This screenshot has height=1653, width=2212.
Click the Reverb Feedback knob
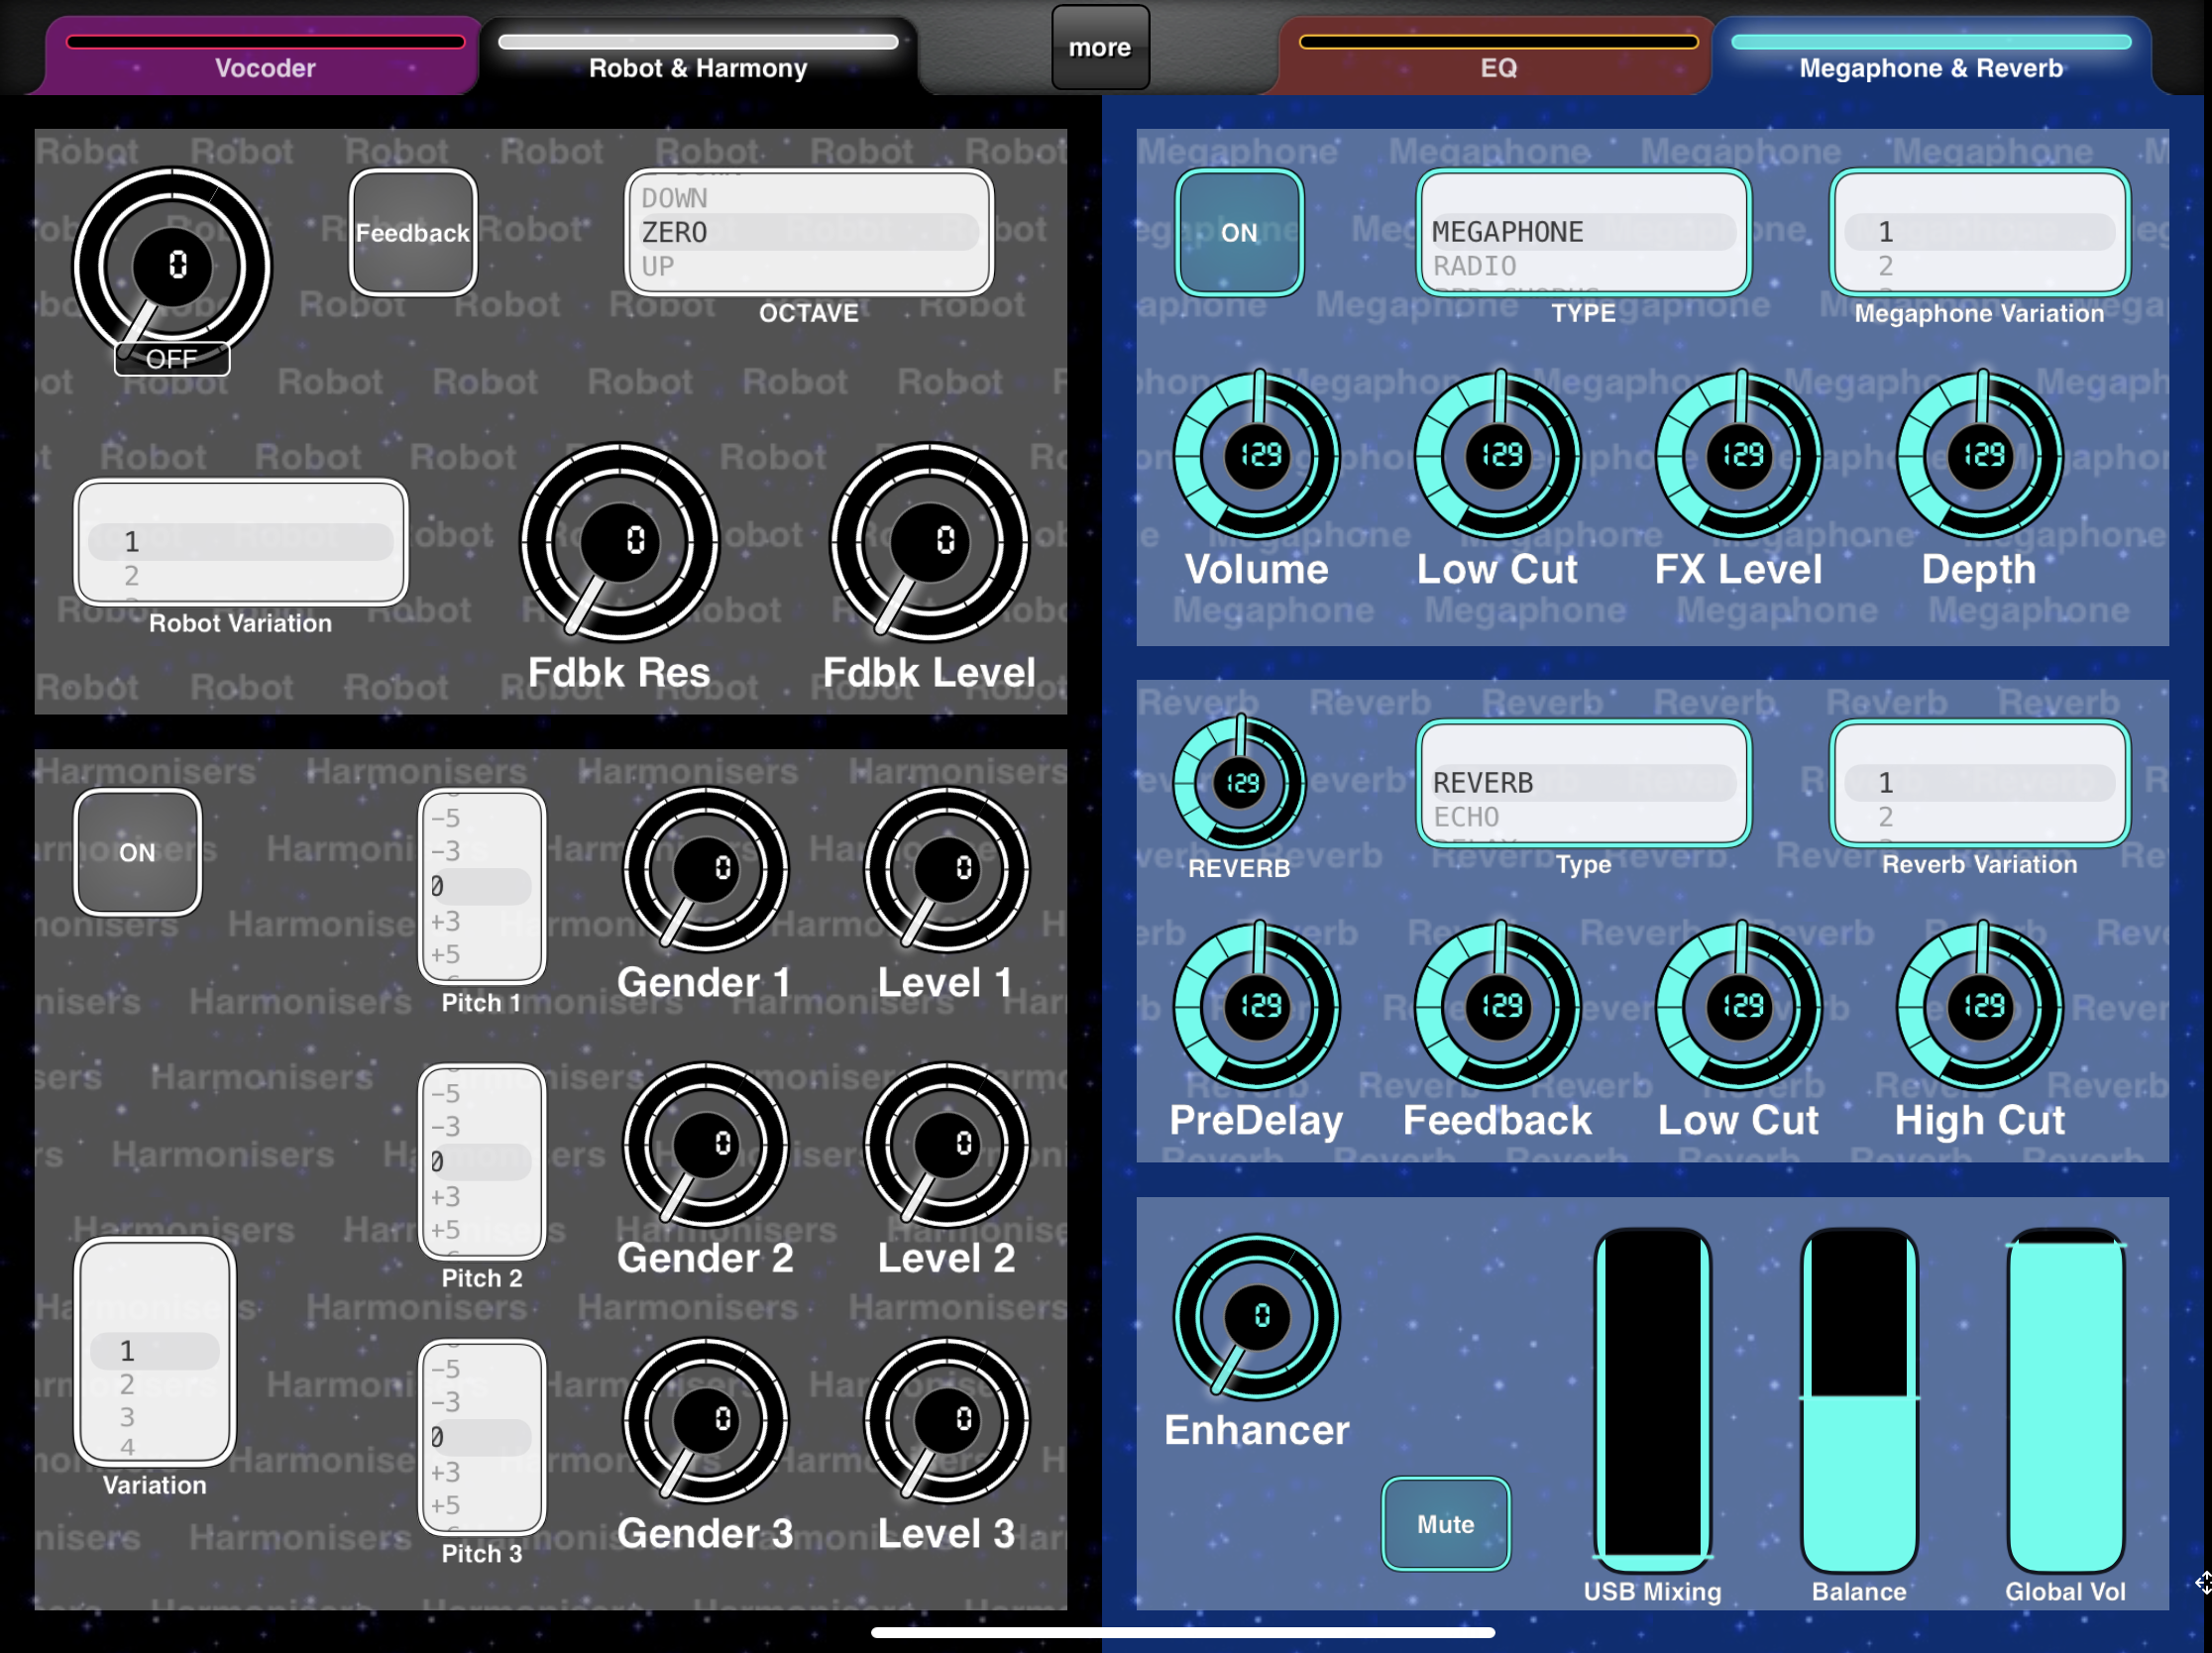[1498, 1006]
